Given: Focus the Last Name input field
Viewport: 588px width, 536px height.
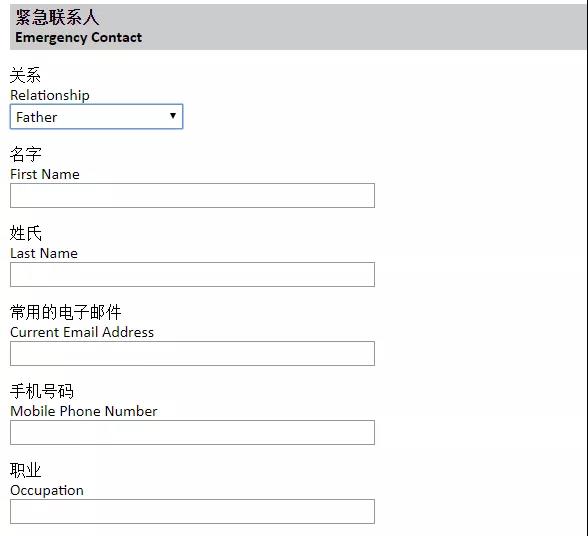Looking at the screenshot, I should pos(192,275).
